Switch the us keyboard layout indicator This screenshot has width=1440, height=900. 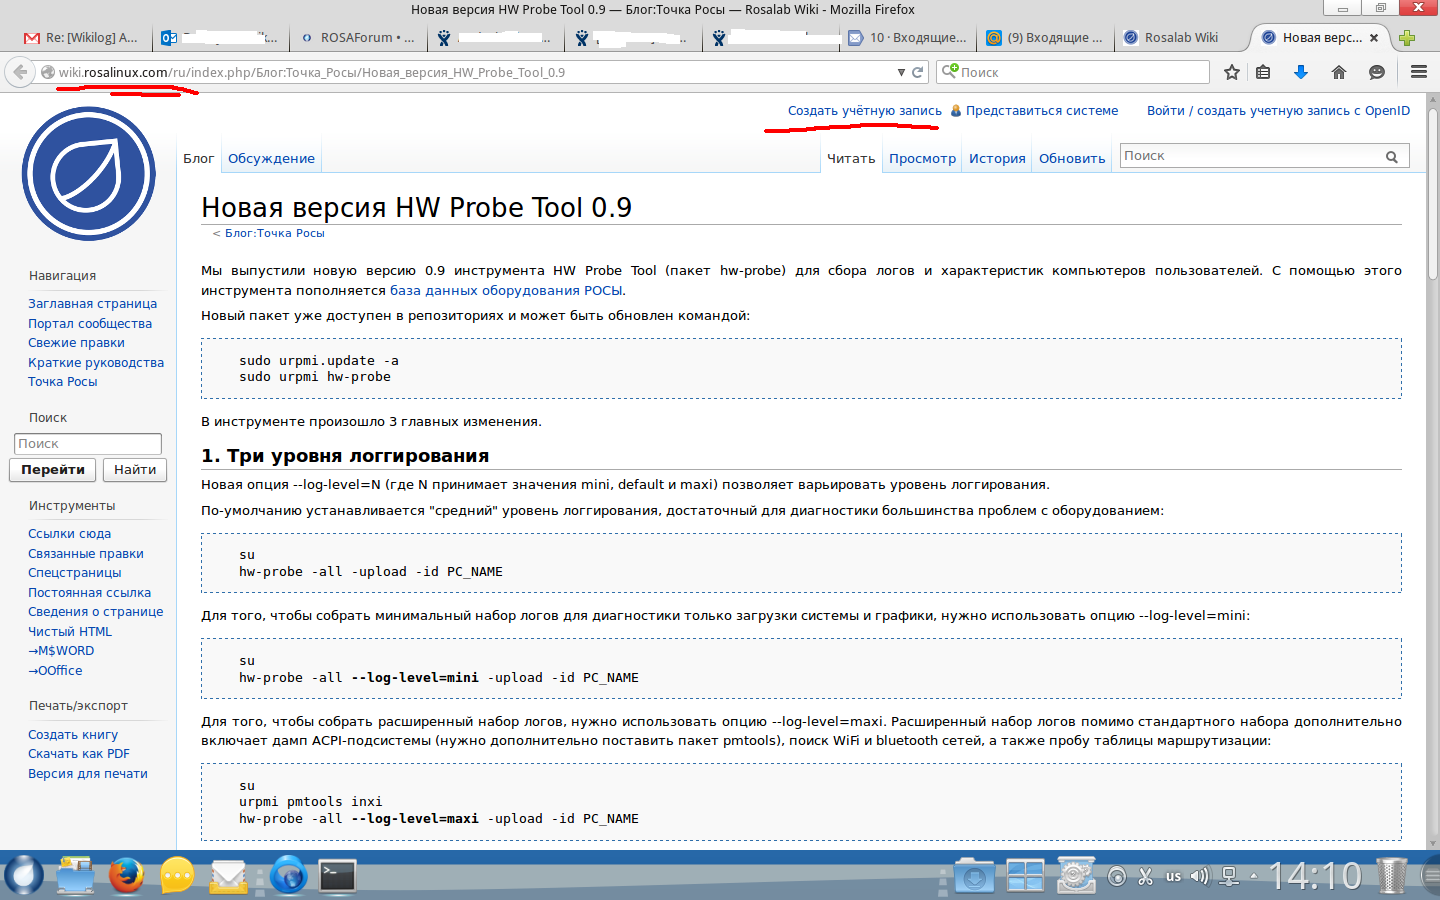pos(1173,877)
